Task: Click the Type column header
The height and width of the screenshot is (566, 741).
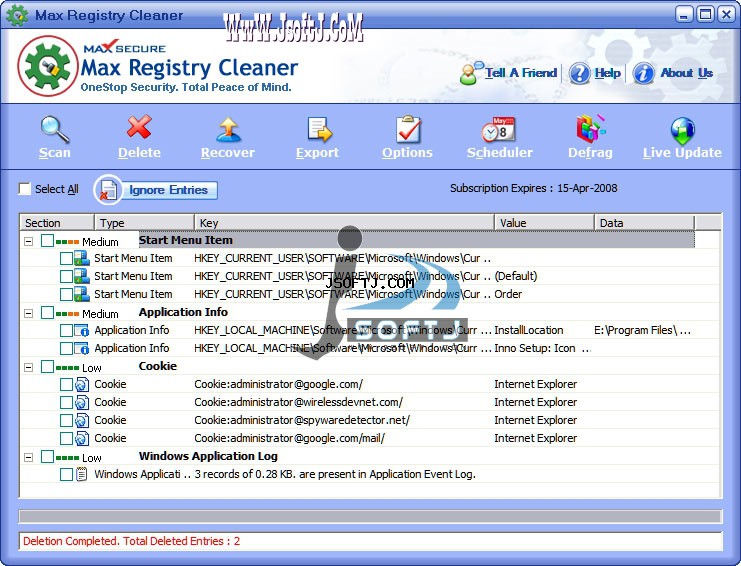Action: [144, 223]
